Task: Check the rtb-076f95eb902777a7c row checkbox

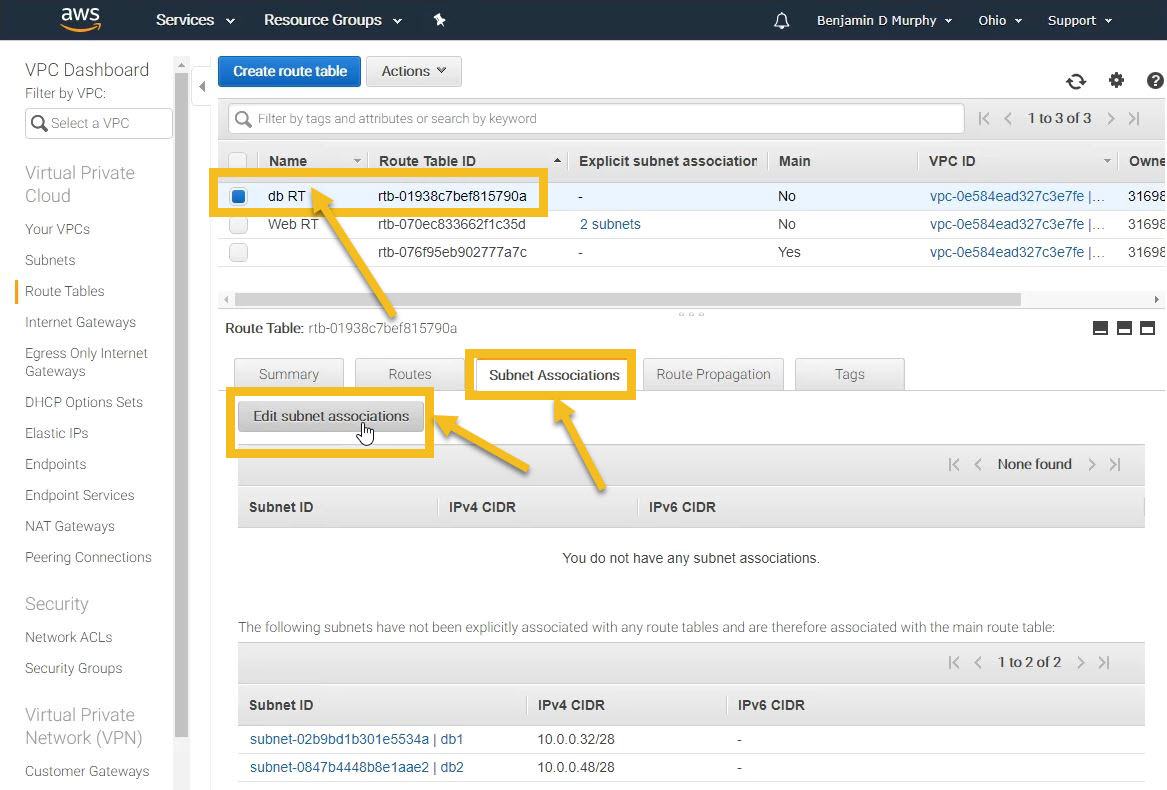Action: click(238, 252)
